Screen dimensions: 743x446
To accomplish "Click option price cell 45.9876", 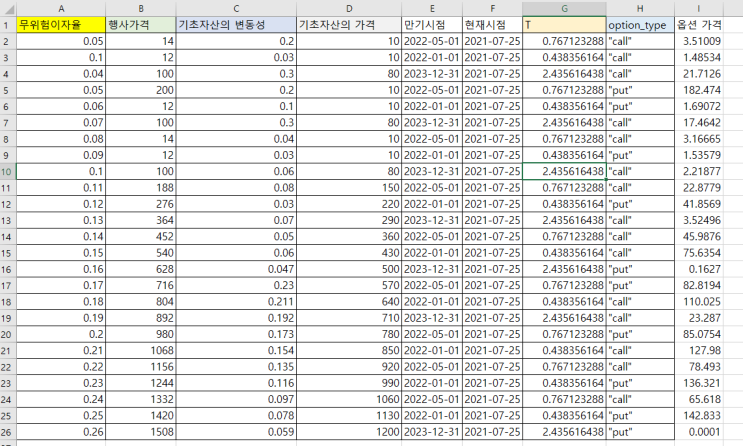I will tap(698, 237).
